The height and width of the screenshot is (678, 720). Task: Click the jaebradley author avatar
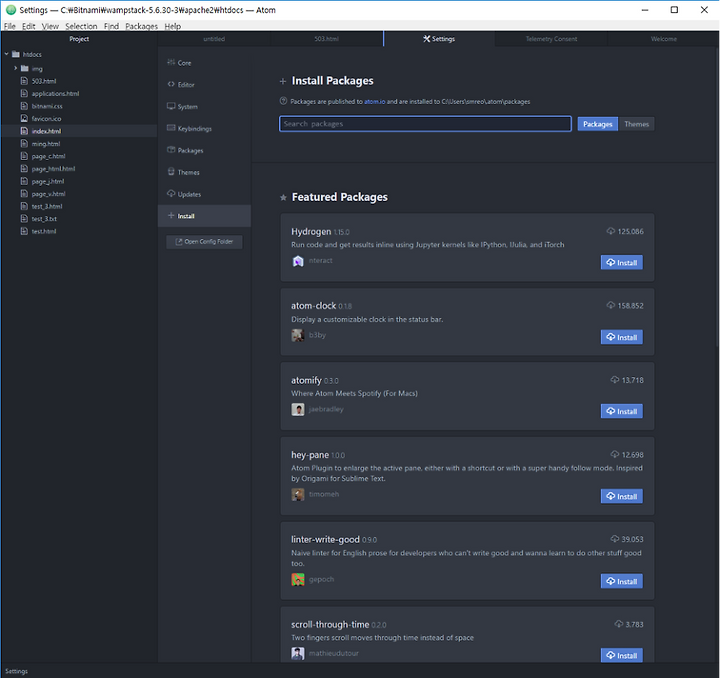pyautogui.click(x=298, y=409)
